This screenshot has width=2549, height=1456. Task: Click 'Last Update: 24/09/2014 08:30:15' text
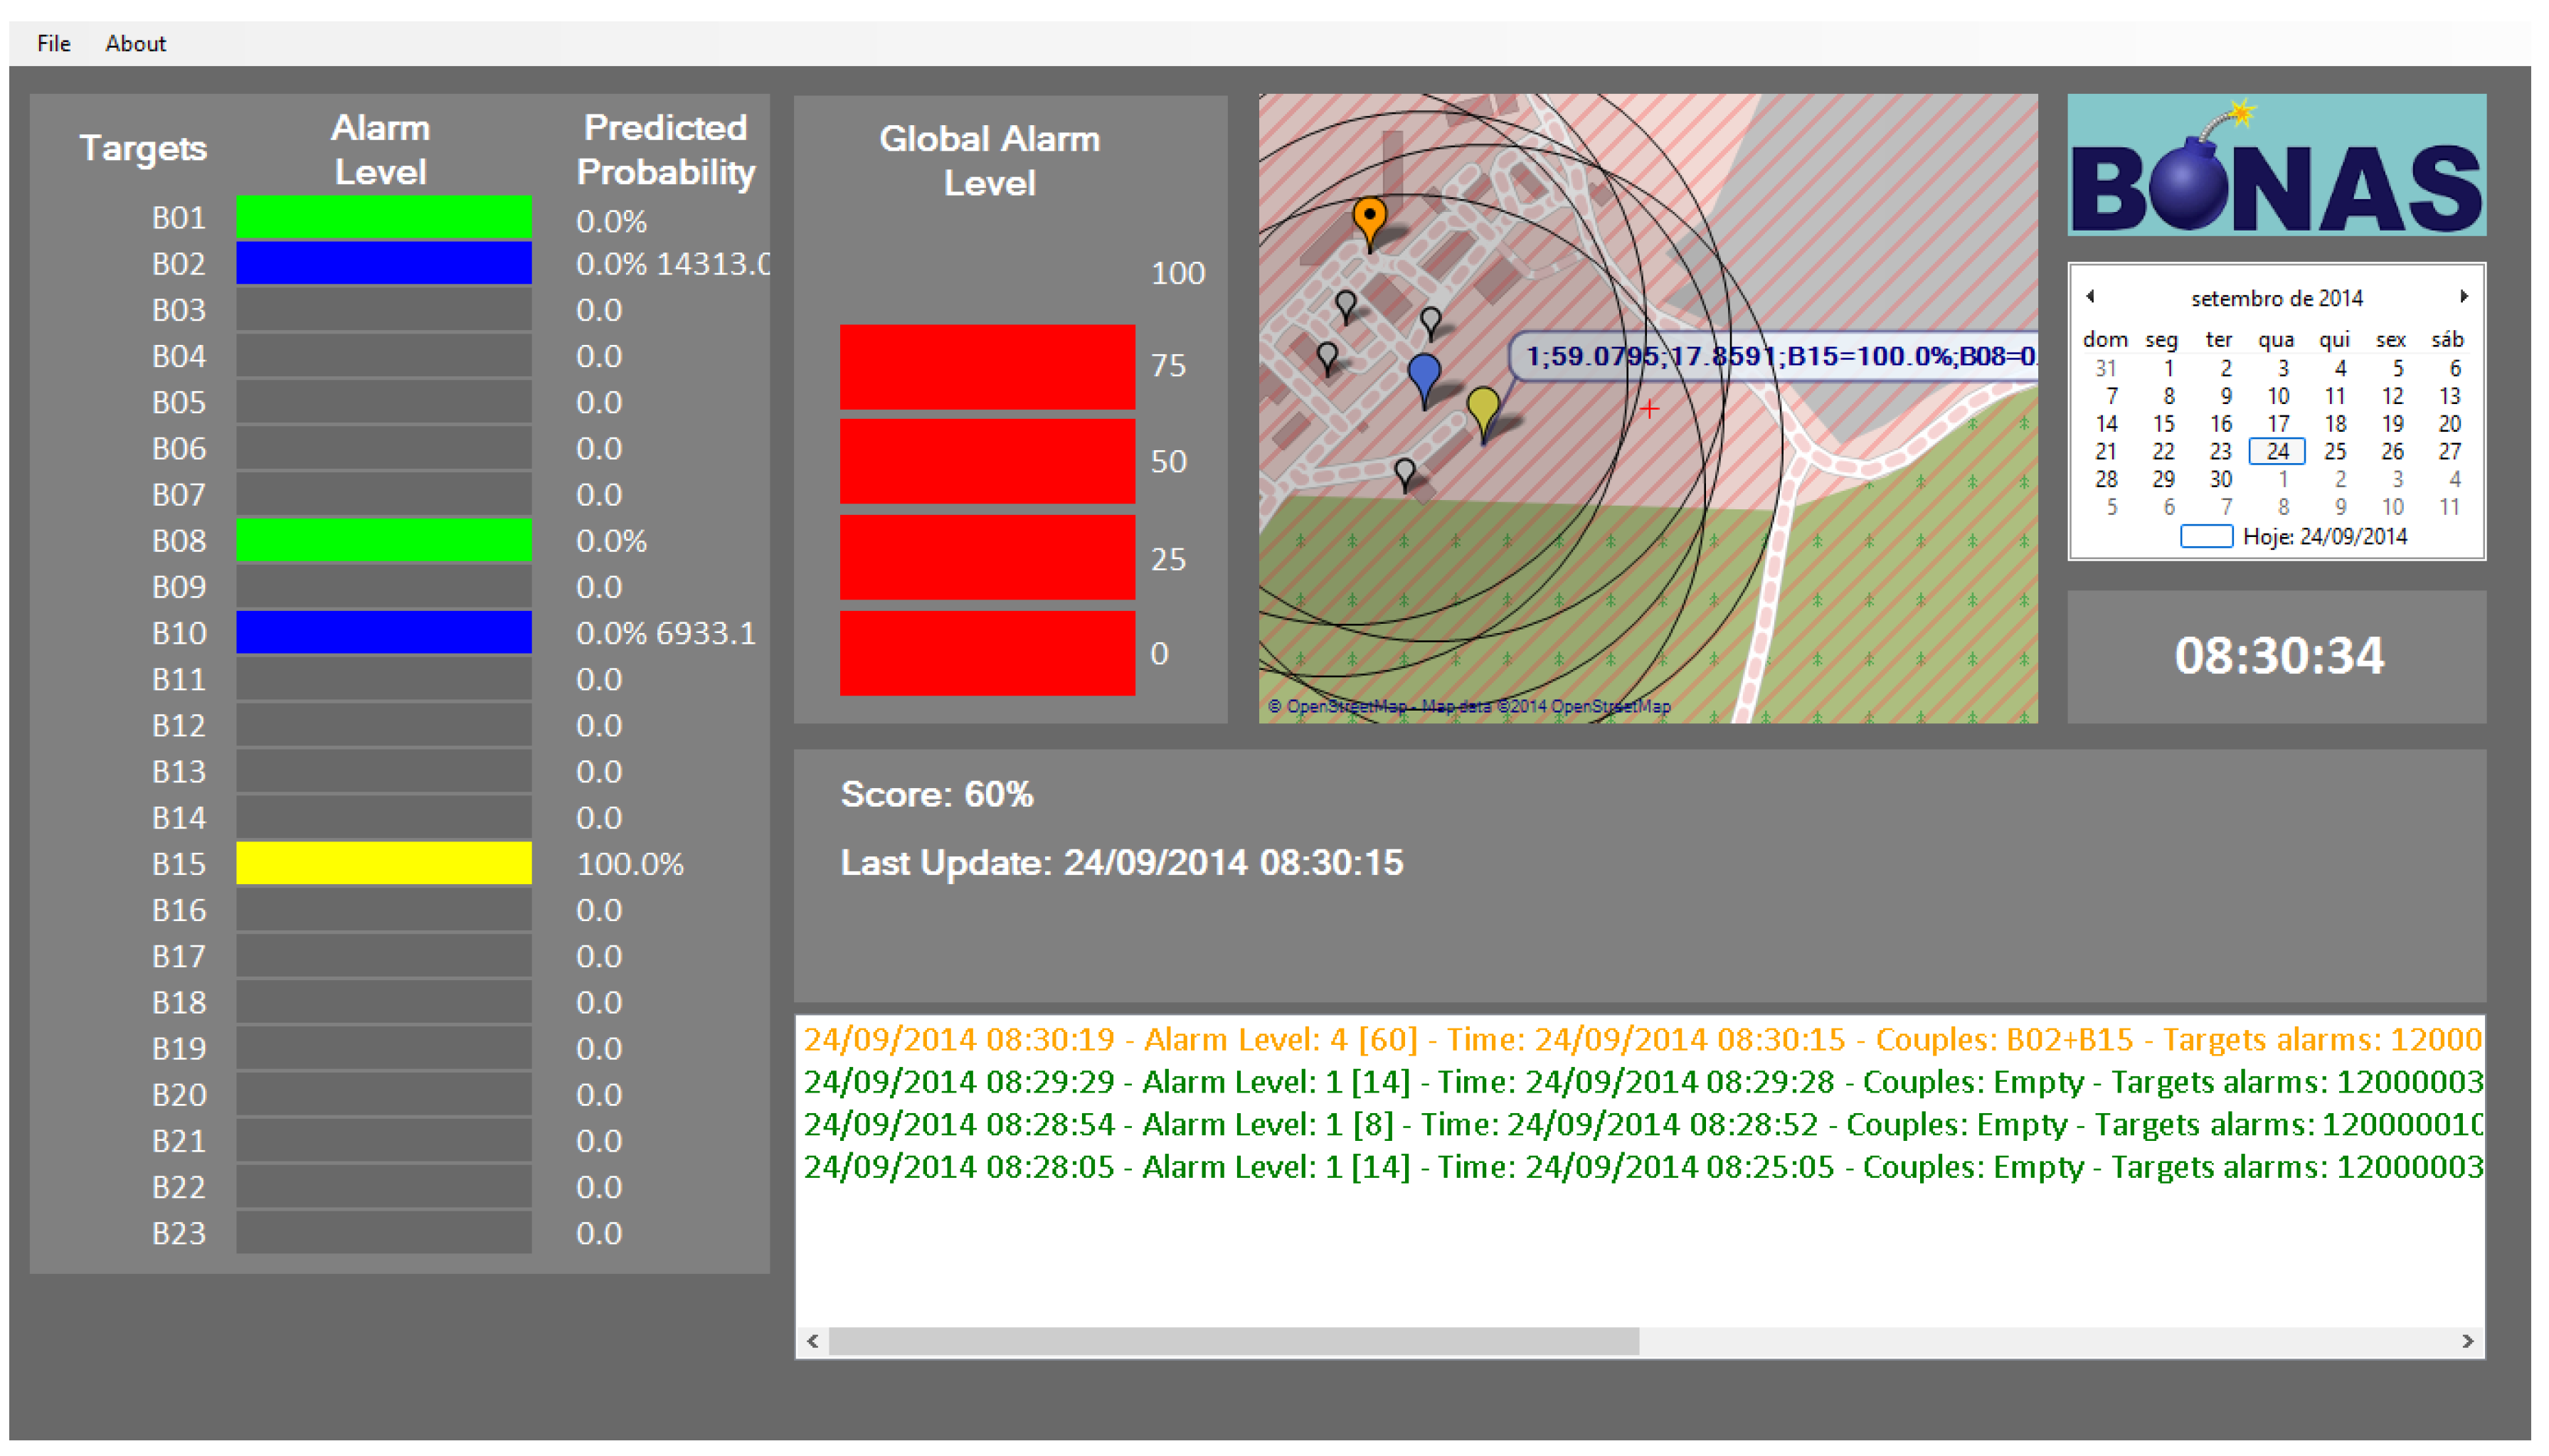[x=1121, y=862]
